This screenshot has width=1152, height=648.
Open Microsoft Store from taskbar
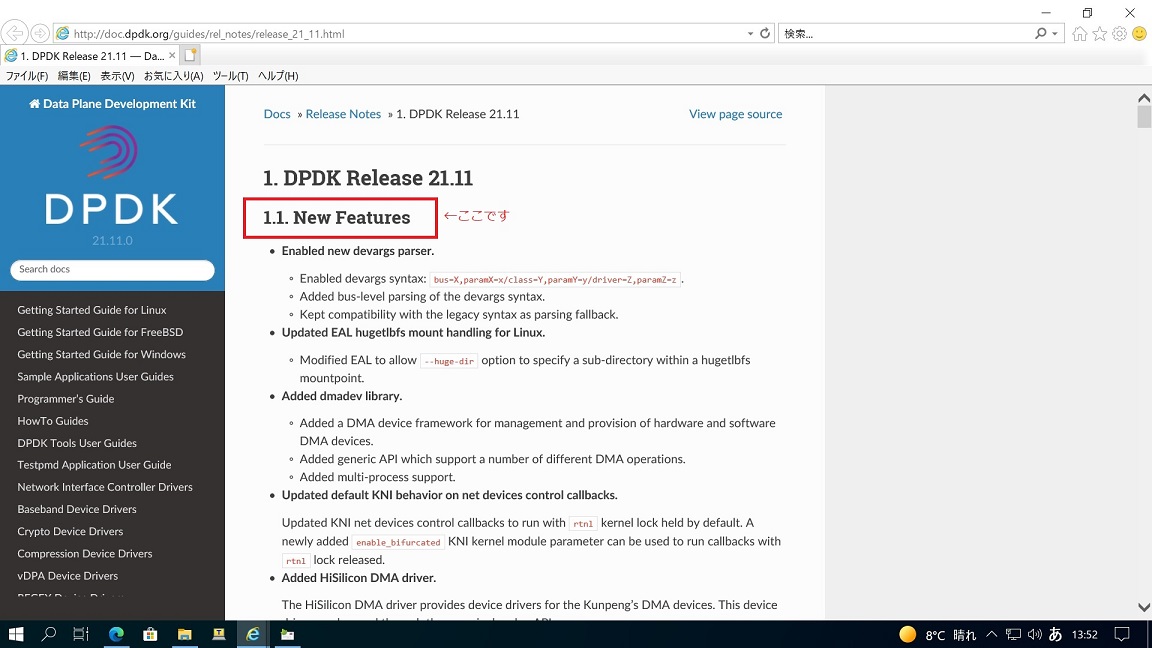tap(150, 634)
